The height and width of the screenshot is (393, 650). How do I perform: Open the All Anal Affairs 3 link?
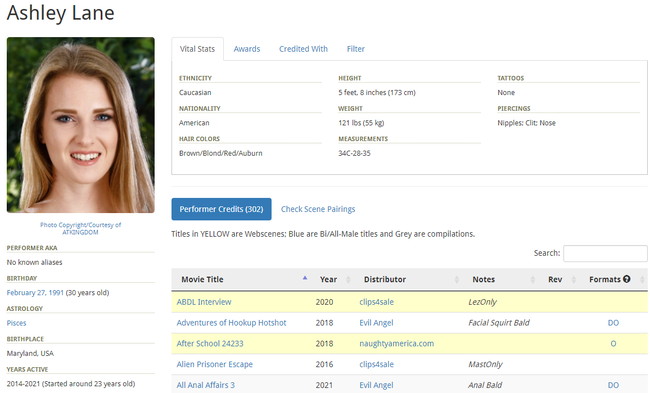[x=206, y=385]
